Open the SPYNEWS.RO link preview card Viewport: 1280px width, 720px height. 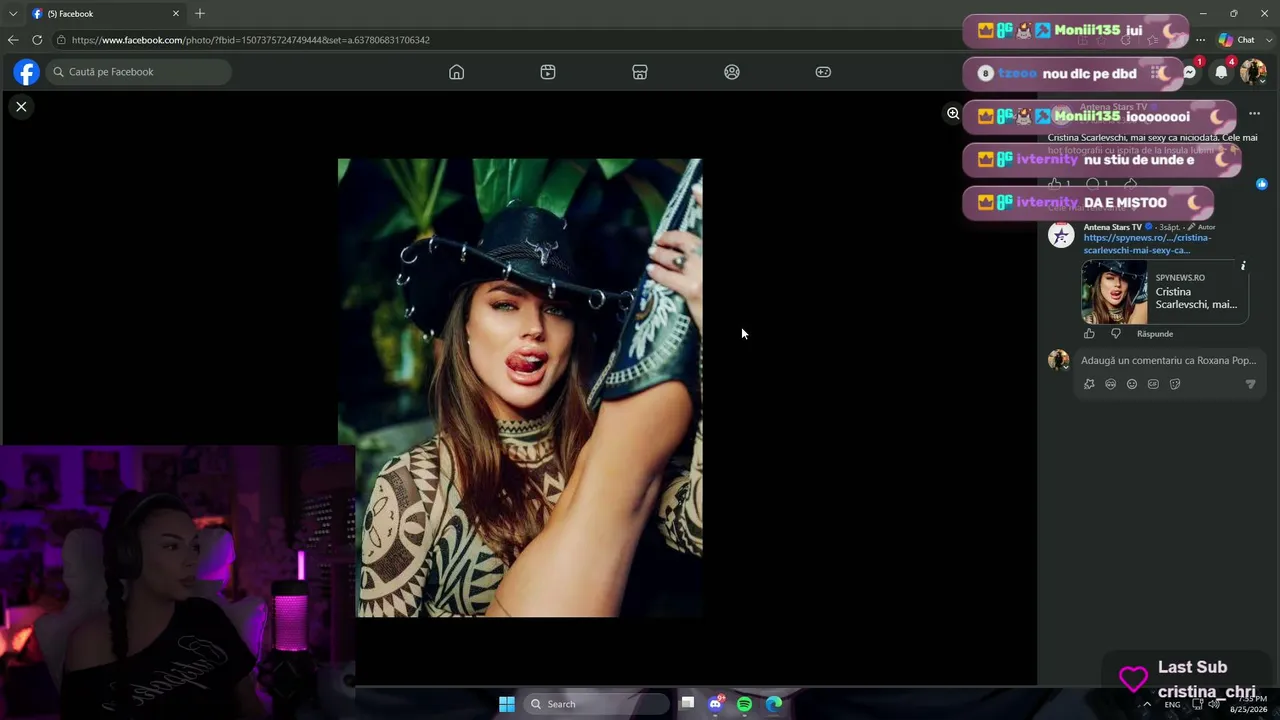(x=1165, y=292)
